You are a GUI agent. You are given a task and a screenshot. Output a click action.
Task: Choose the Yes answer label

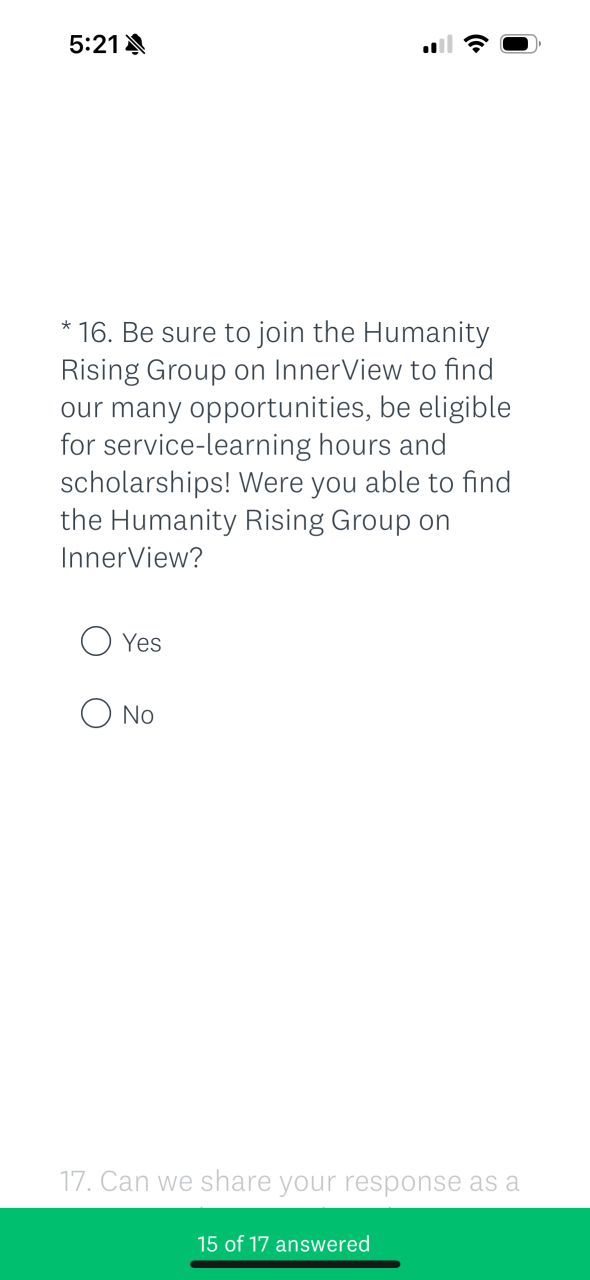click(142, 643)
